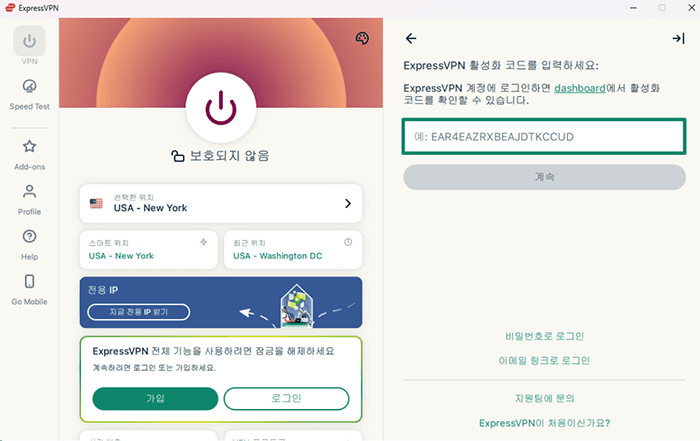Expand selected location USA - New York

(221, 204)
